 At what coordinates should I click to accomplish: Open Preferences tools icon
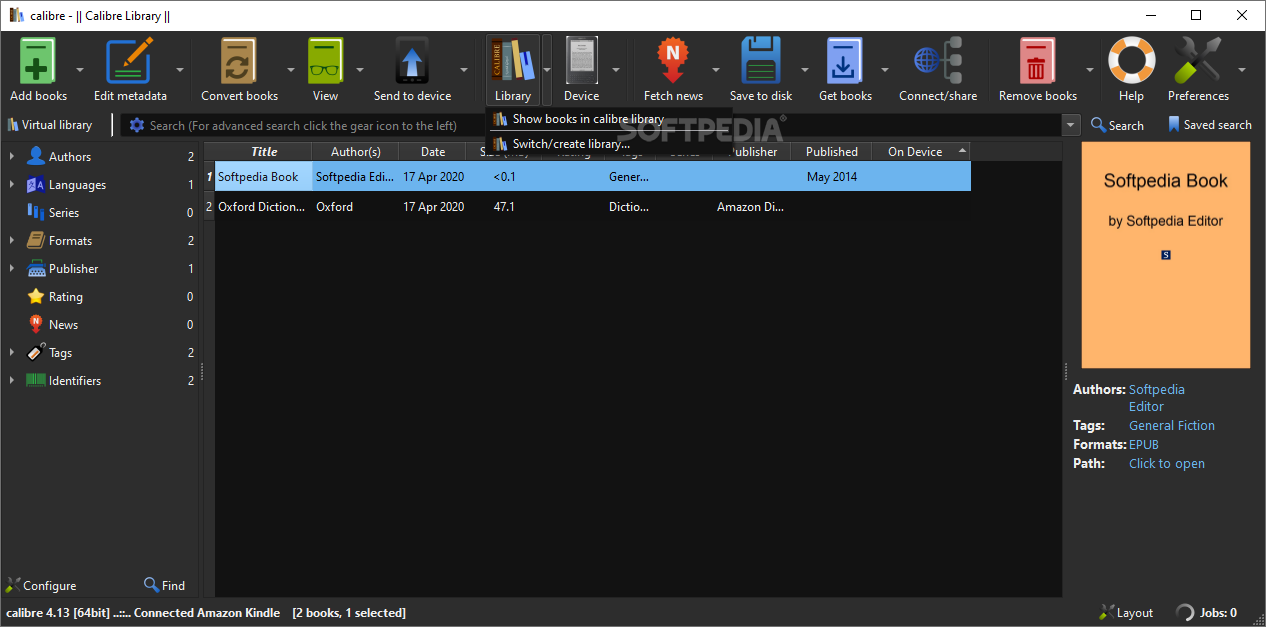(x=1198, y=62)
